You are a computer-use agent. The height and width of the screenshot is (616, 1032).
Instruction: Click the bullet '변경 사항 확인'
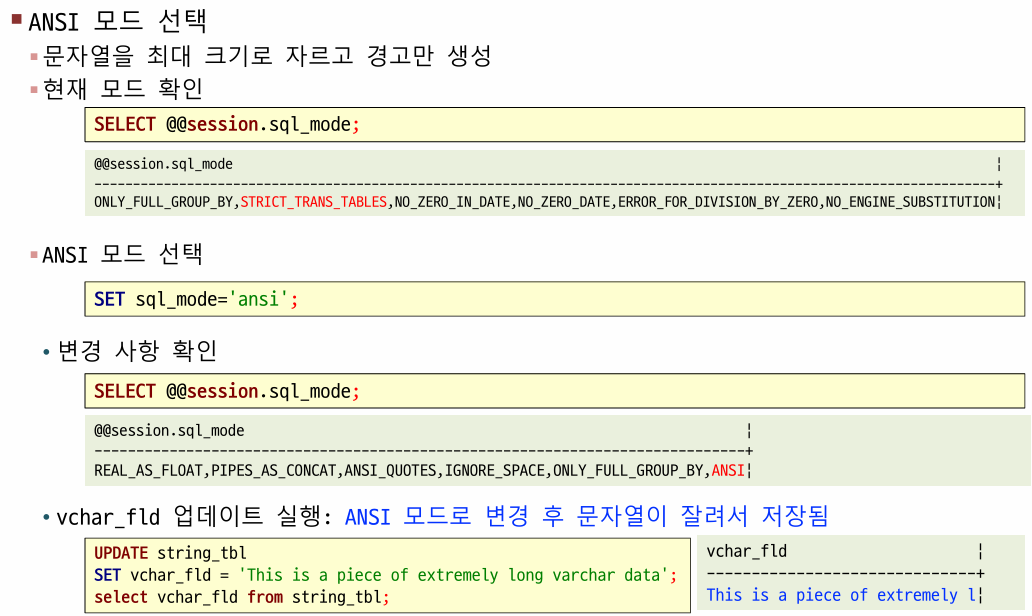[138, 351]
